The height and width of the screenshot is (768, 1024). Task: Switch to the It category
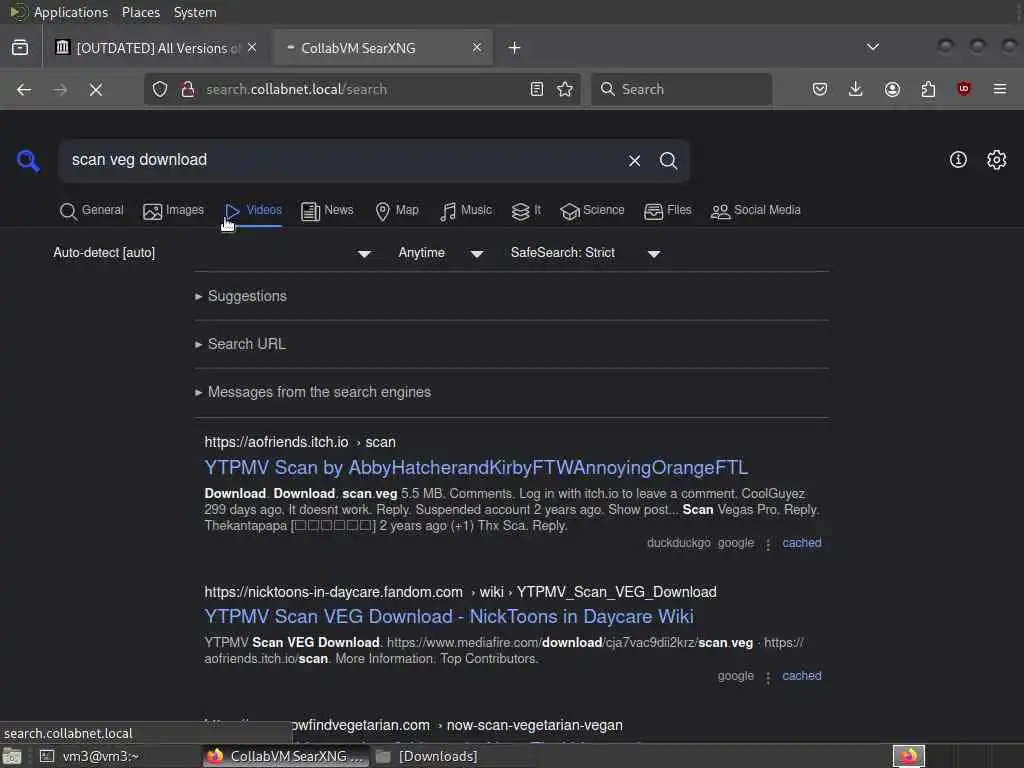coord(526,210)
